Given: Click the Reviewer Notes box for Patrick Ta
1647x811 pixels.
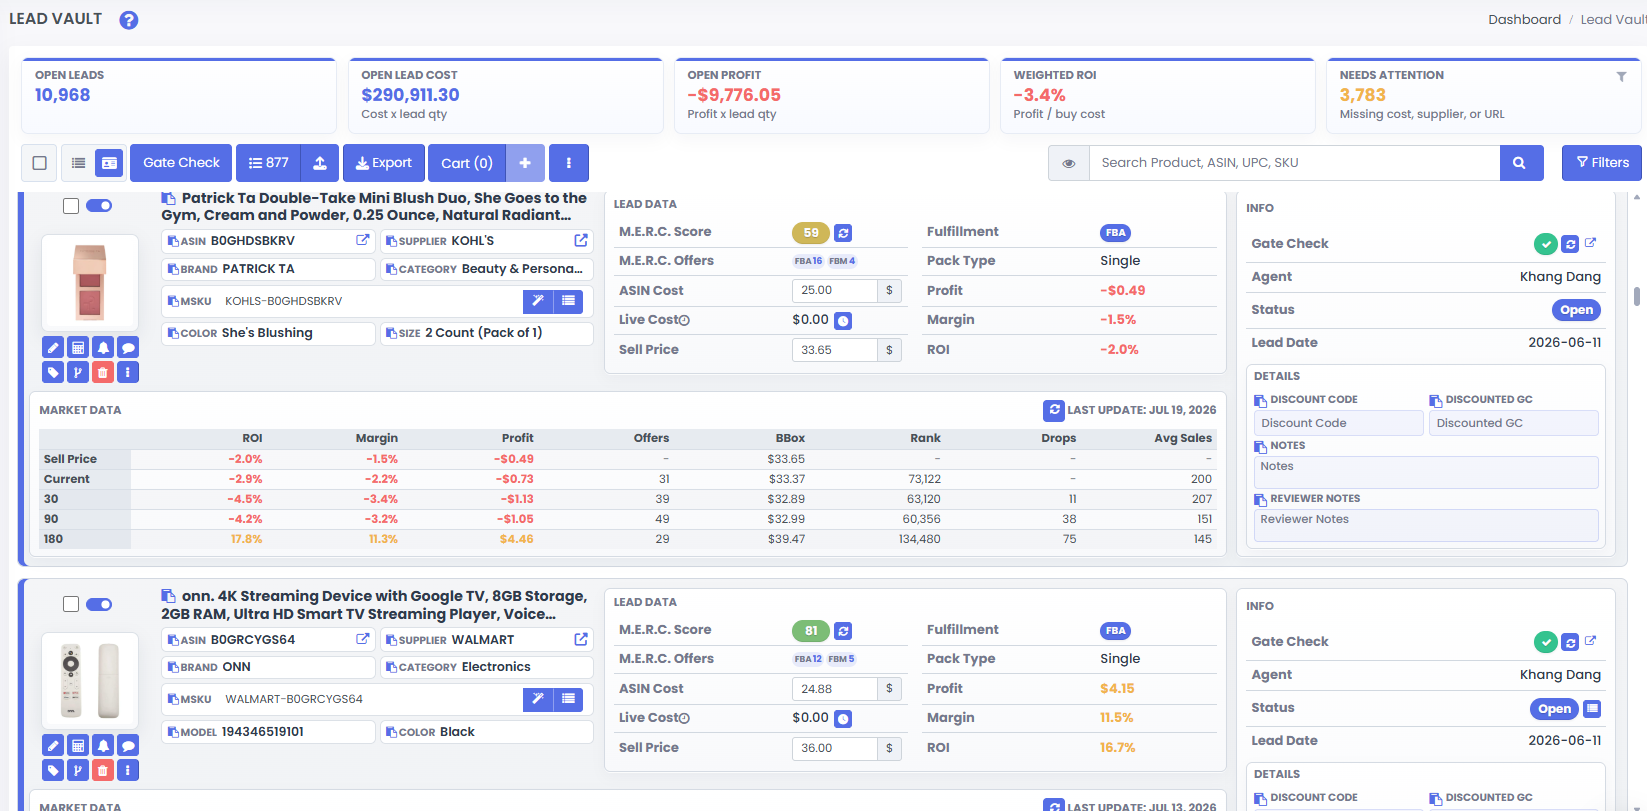Looking at the screenshot, I should click(1426, 525).
